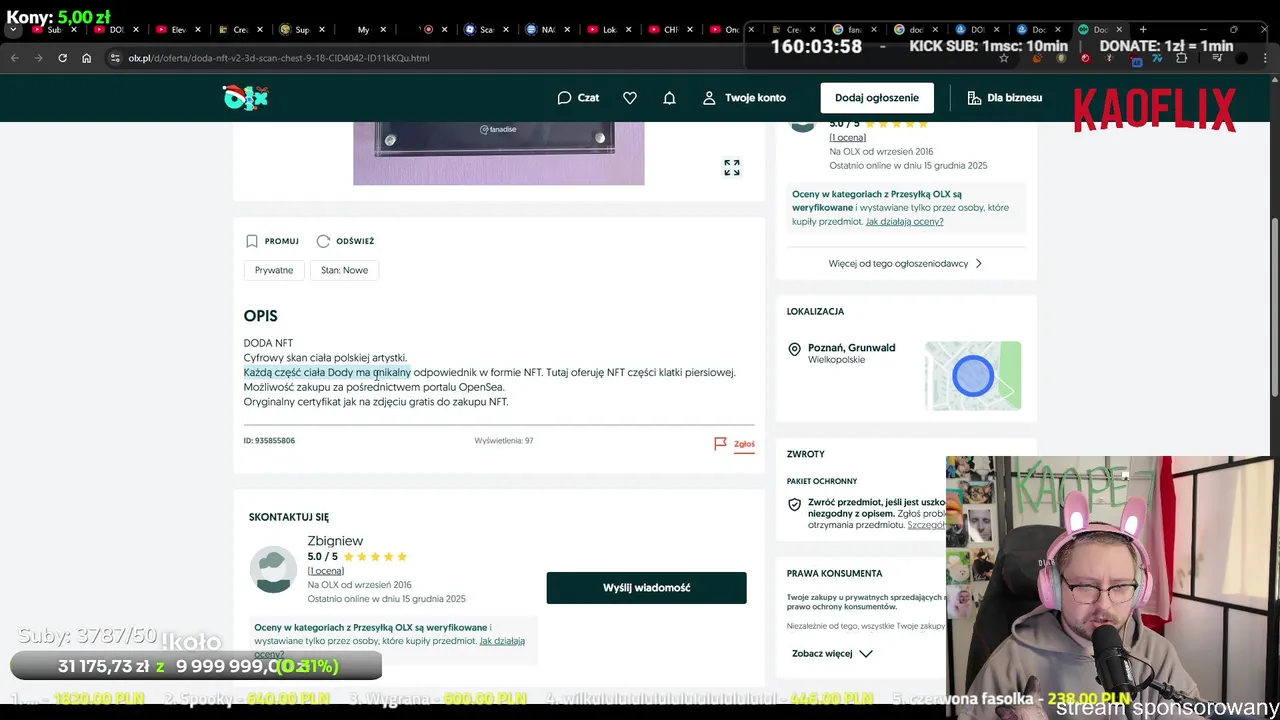Open notifications bell icon
The width and height of the screenshot is (1280, 720).
670,98
